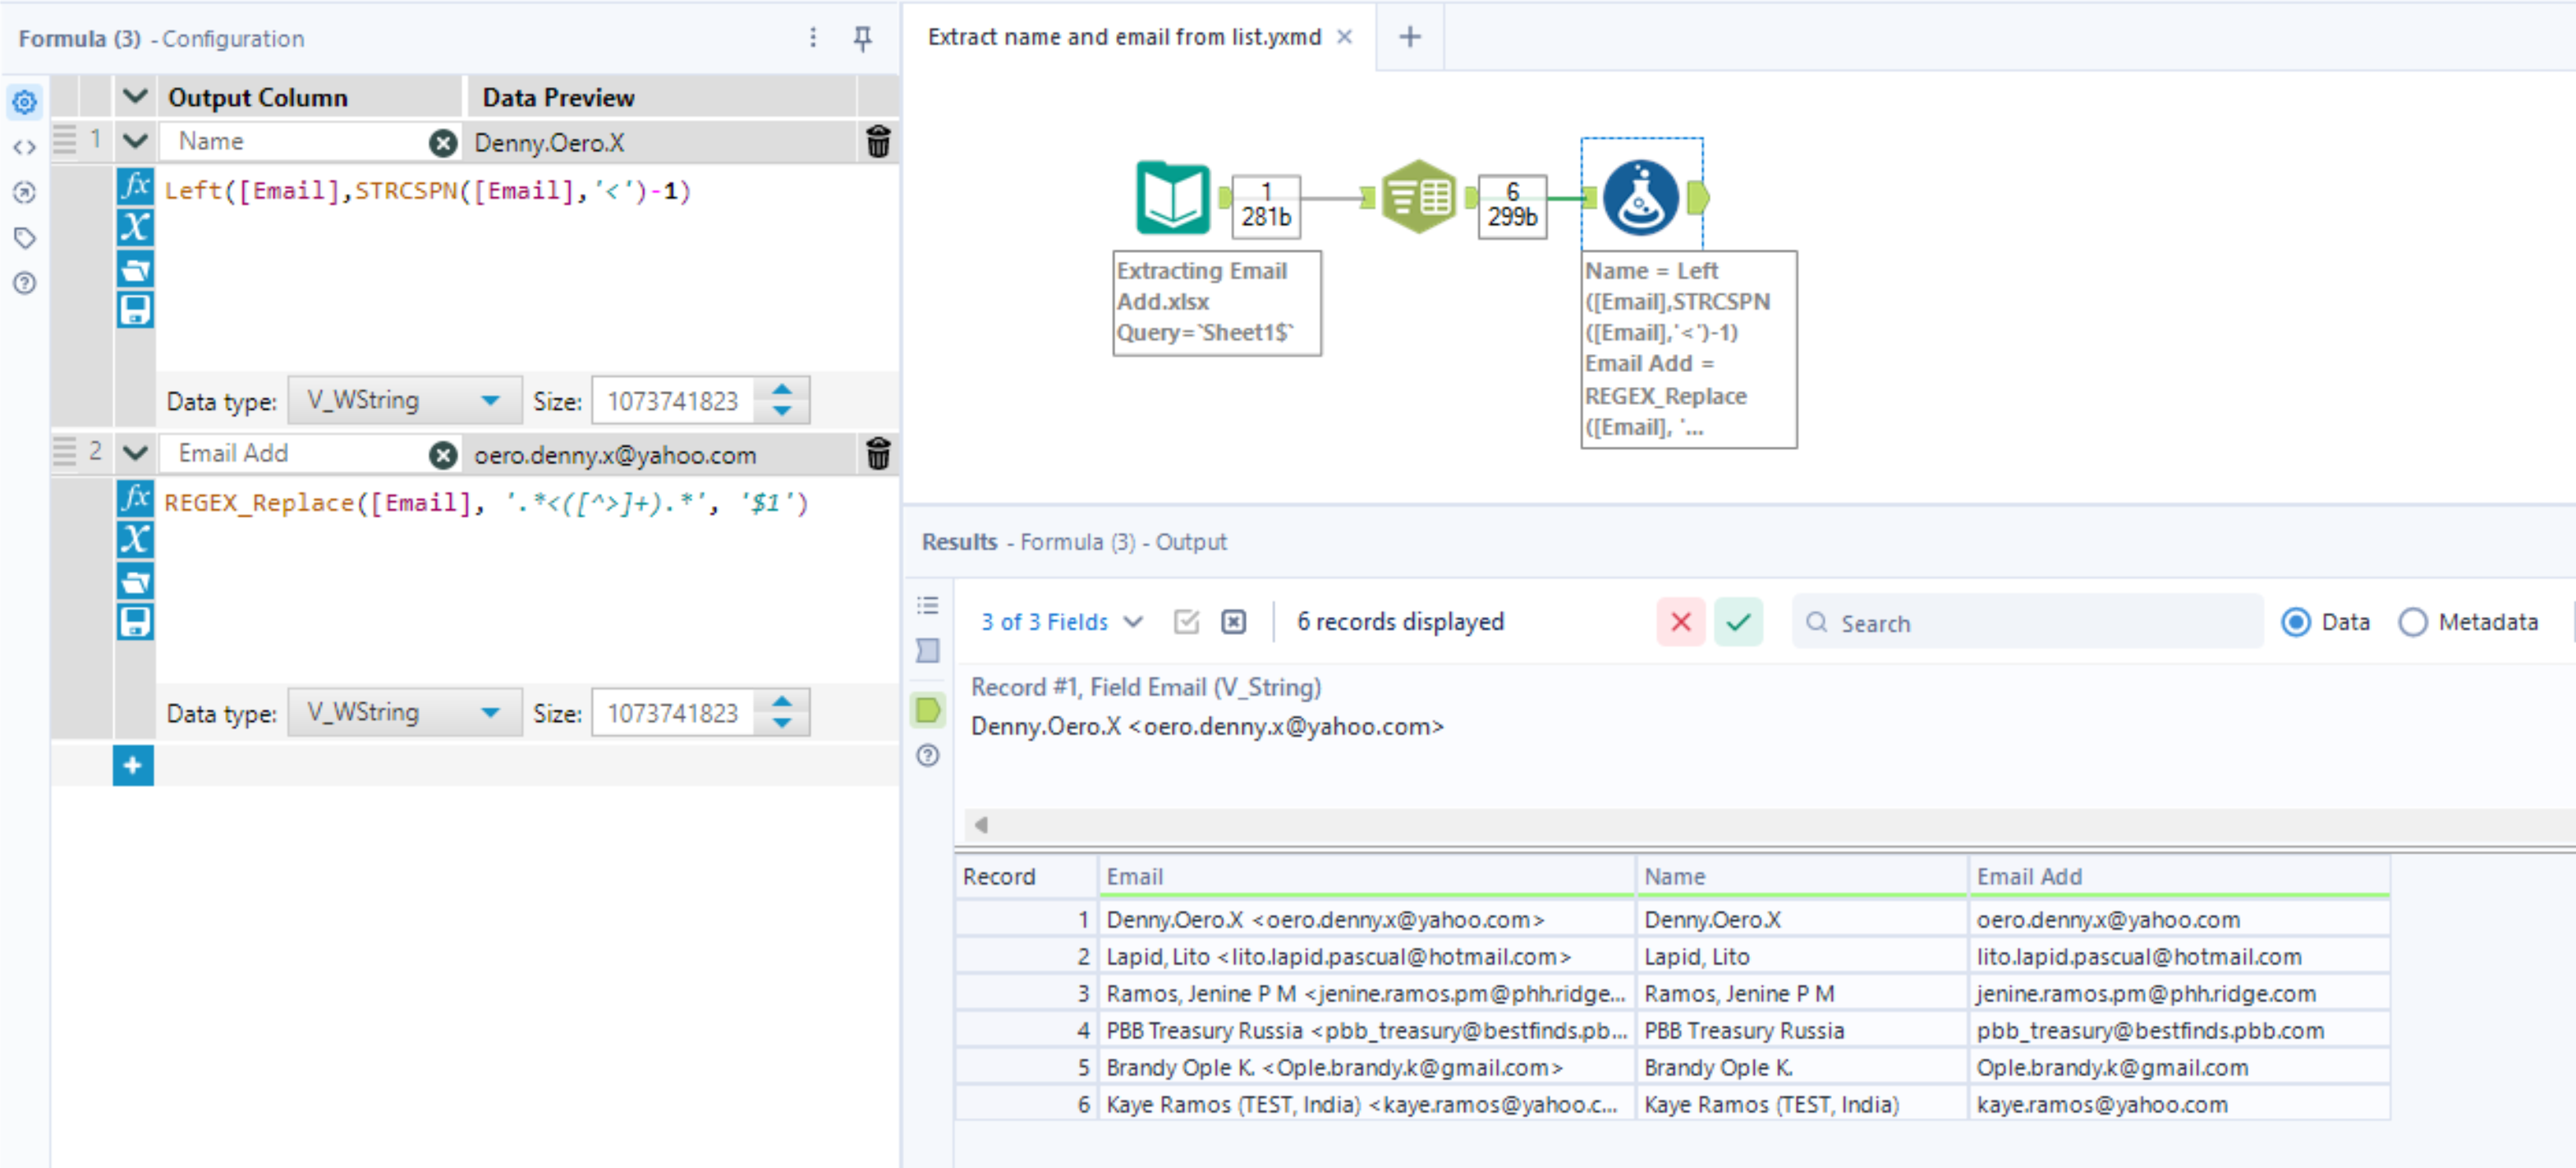Save the Name column expression
This screenshot has height=1168, width=2576.
(135, 310)
